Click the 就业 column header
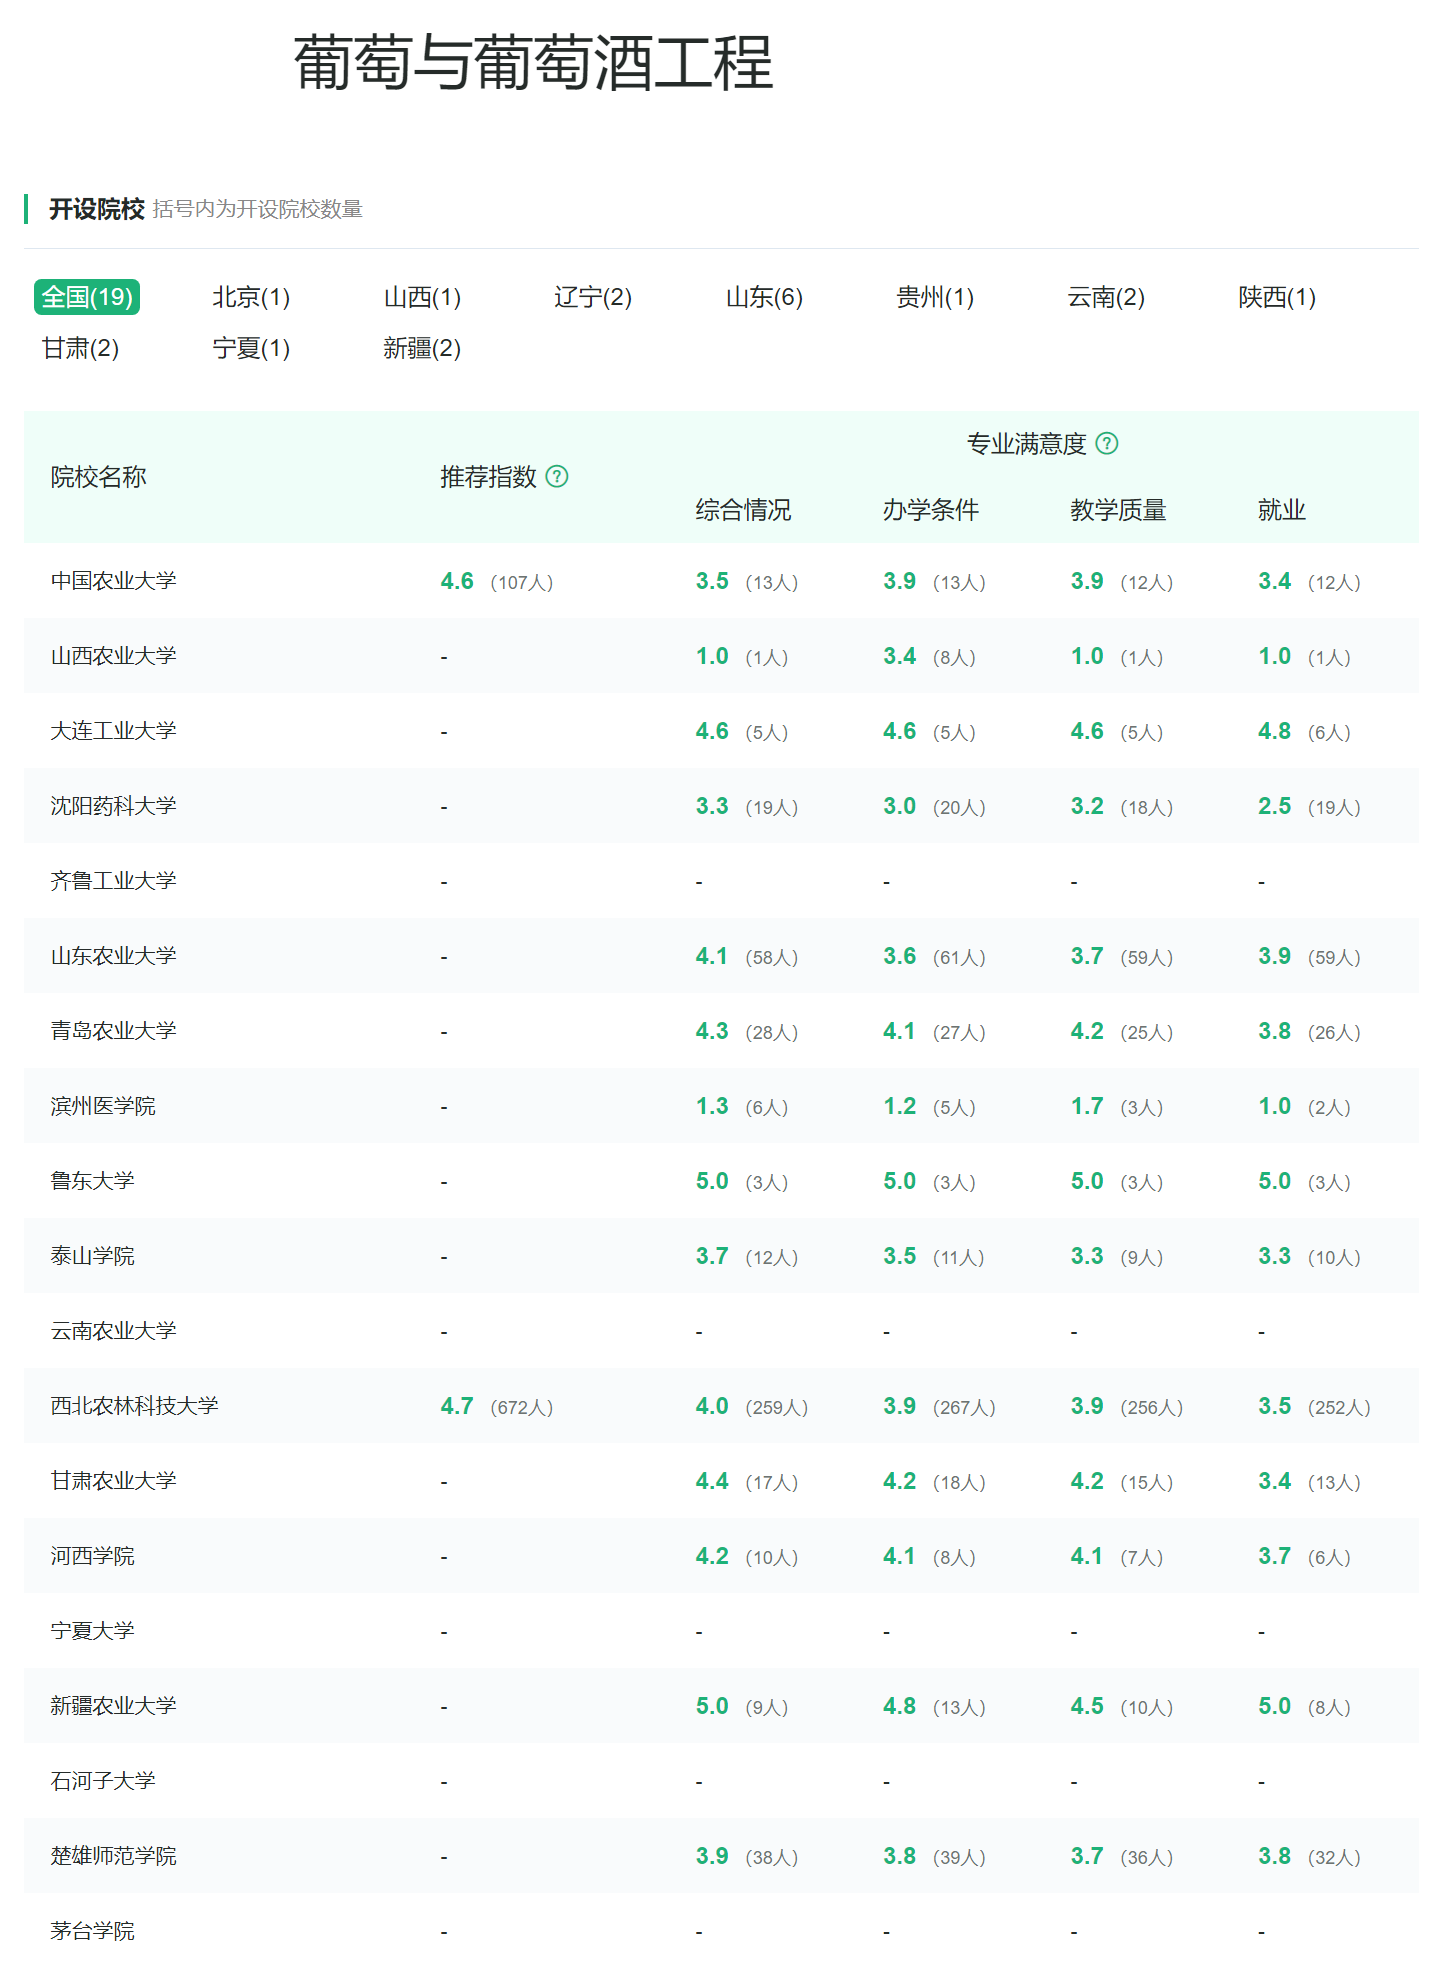Screen dimensions: 1456x1974 tap(1282, 510)
